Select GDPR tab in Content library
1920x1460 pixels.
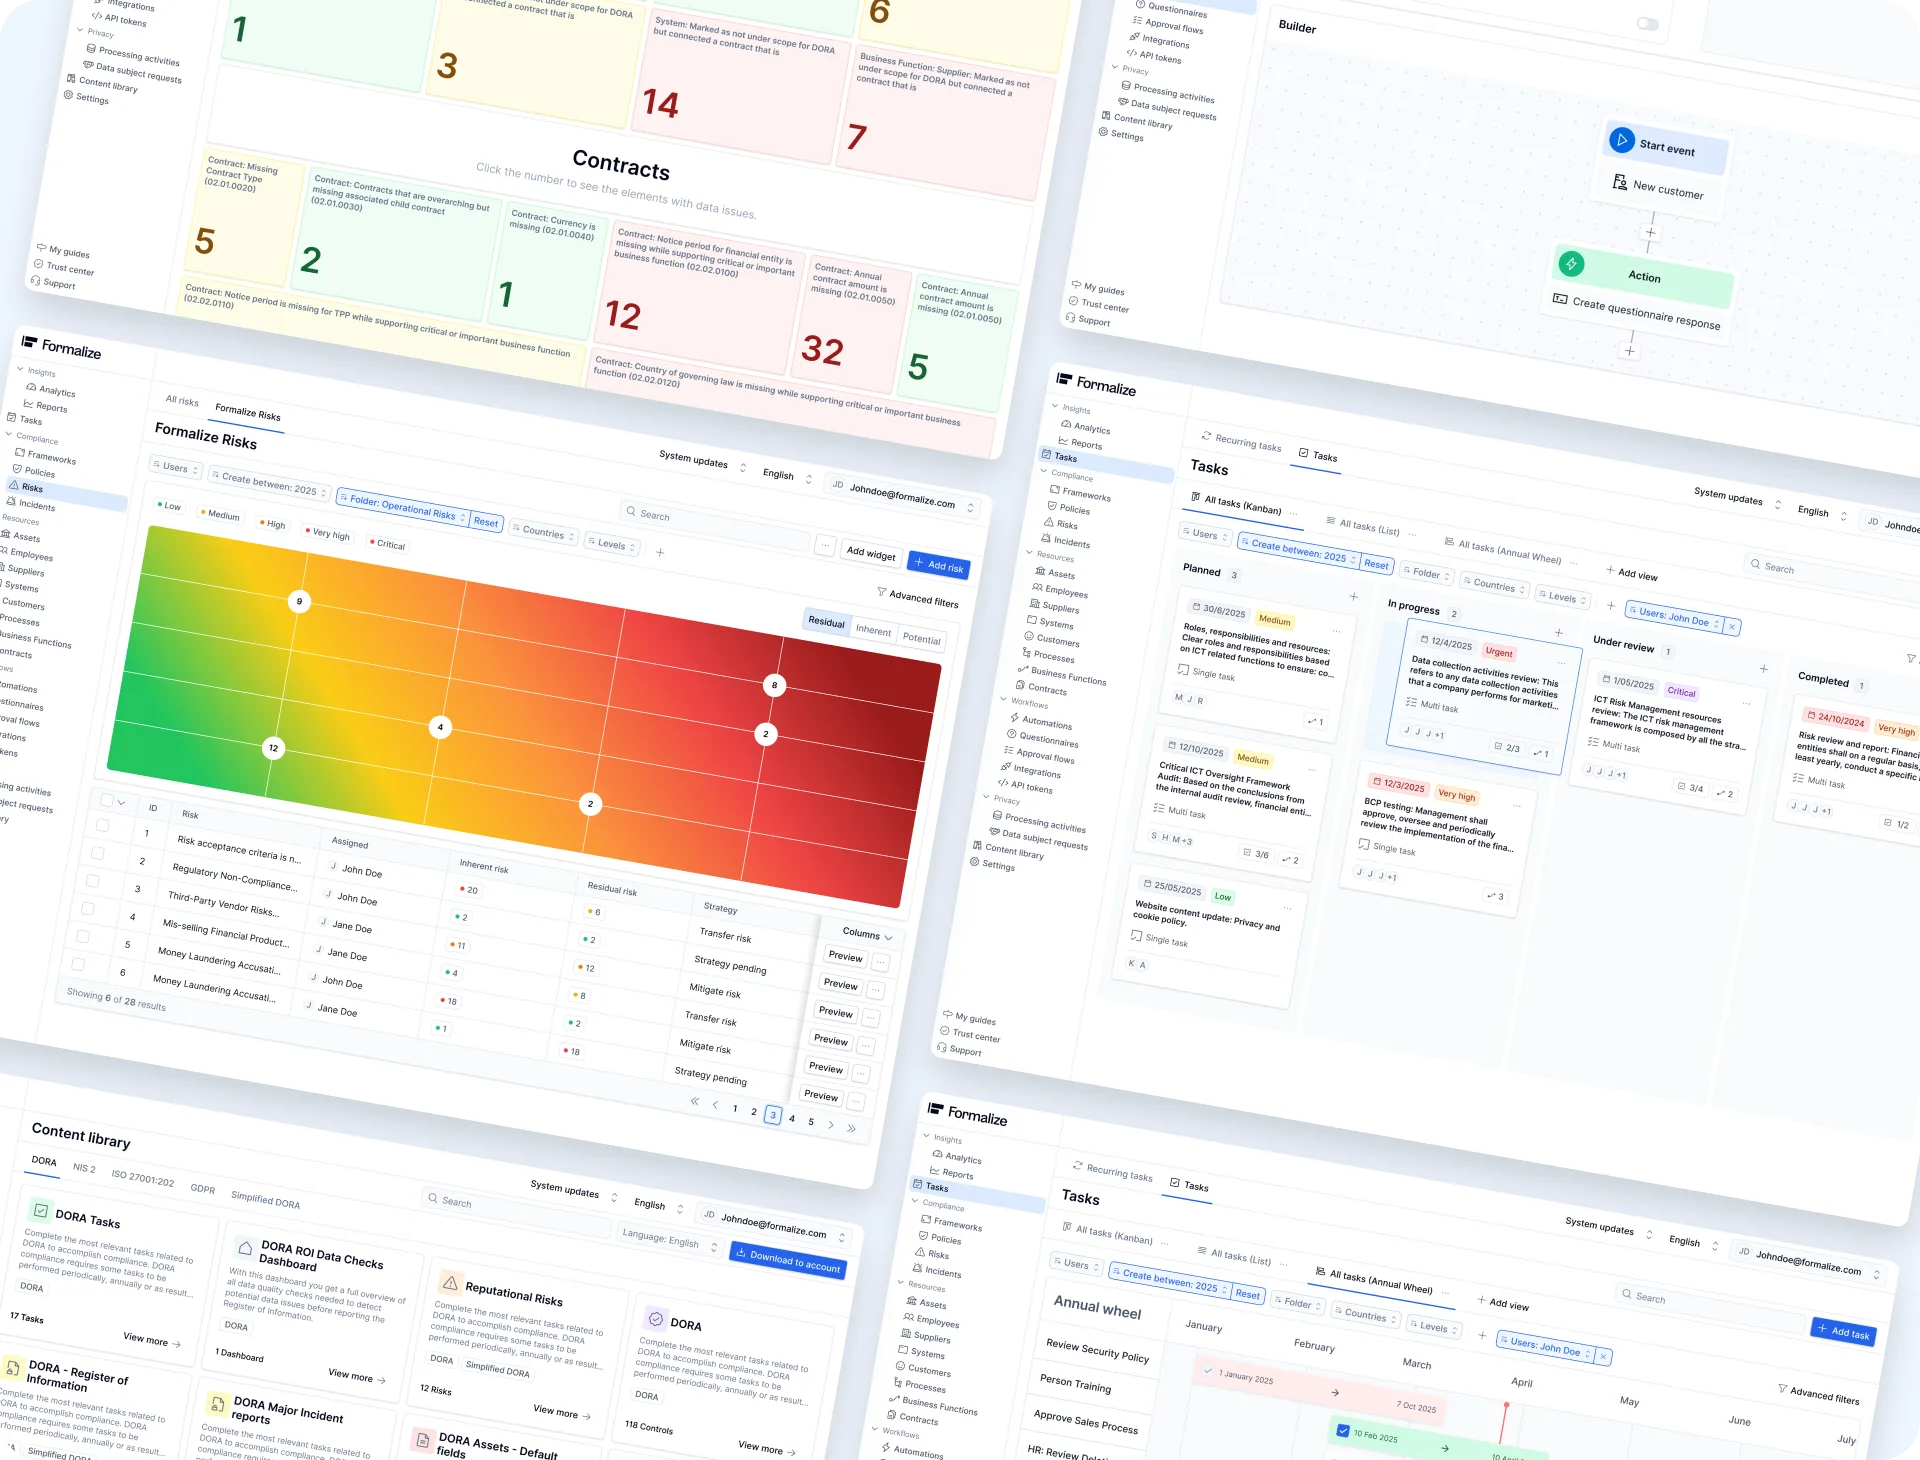[x=203, y=1188]
